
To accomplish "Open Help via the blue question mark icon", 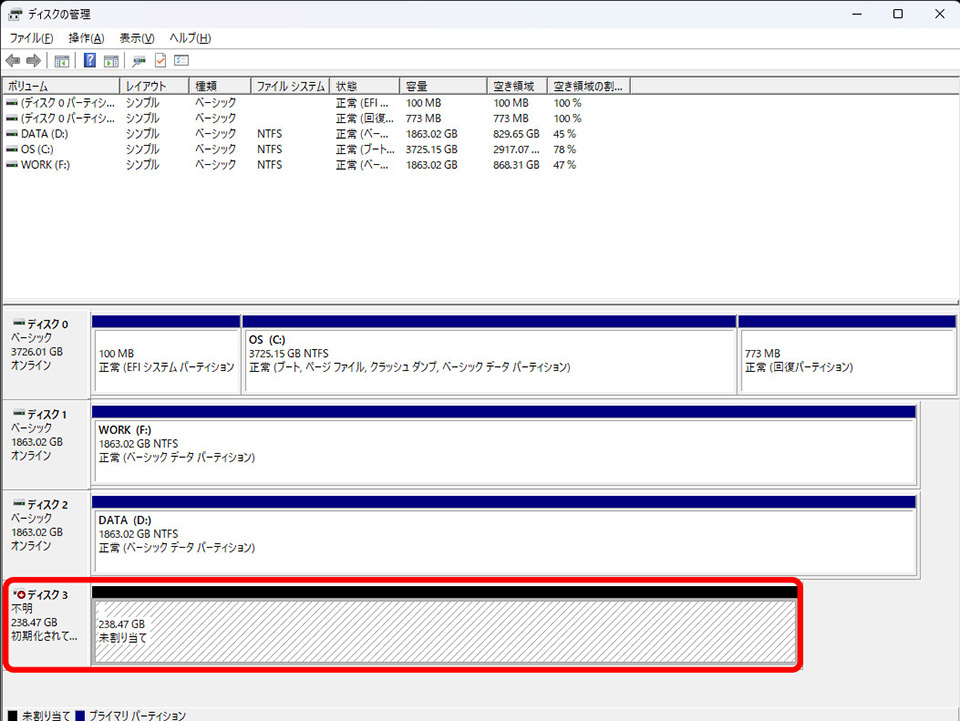I will pos(90,60).
